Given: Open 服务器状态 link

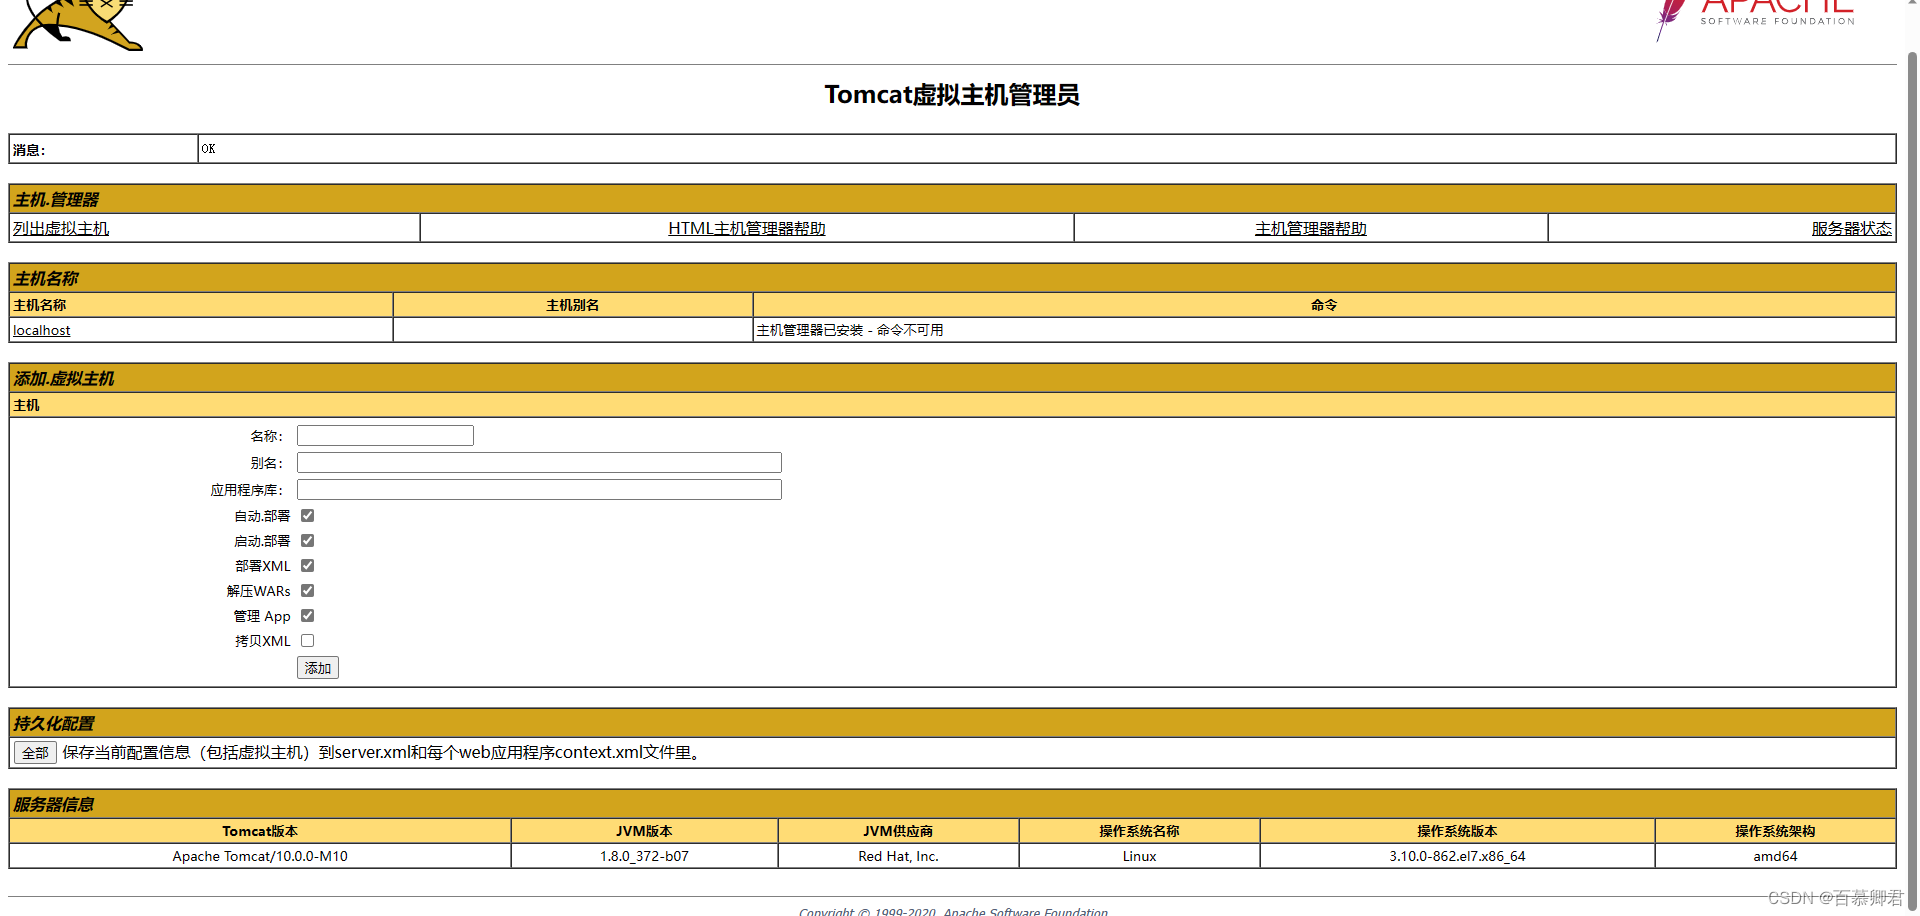Looking at the screenshot, I should coord(1851,228).
